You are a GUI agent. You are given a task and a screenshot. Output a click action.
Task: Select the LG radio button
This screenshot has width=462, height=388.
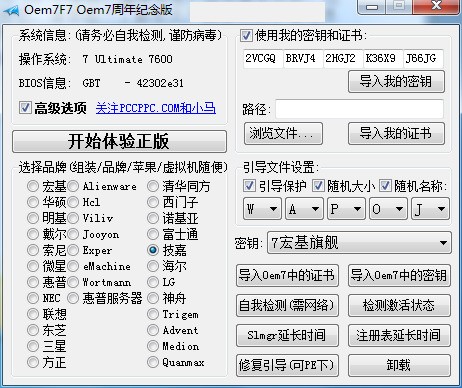[x=153, y=282]
